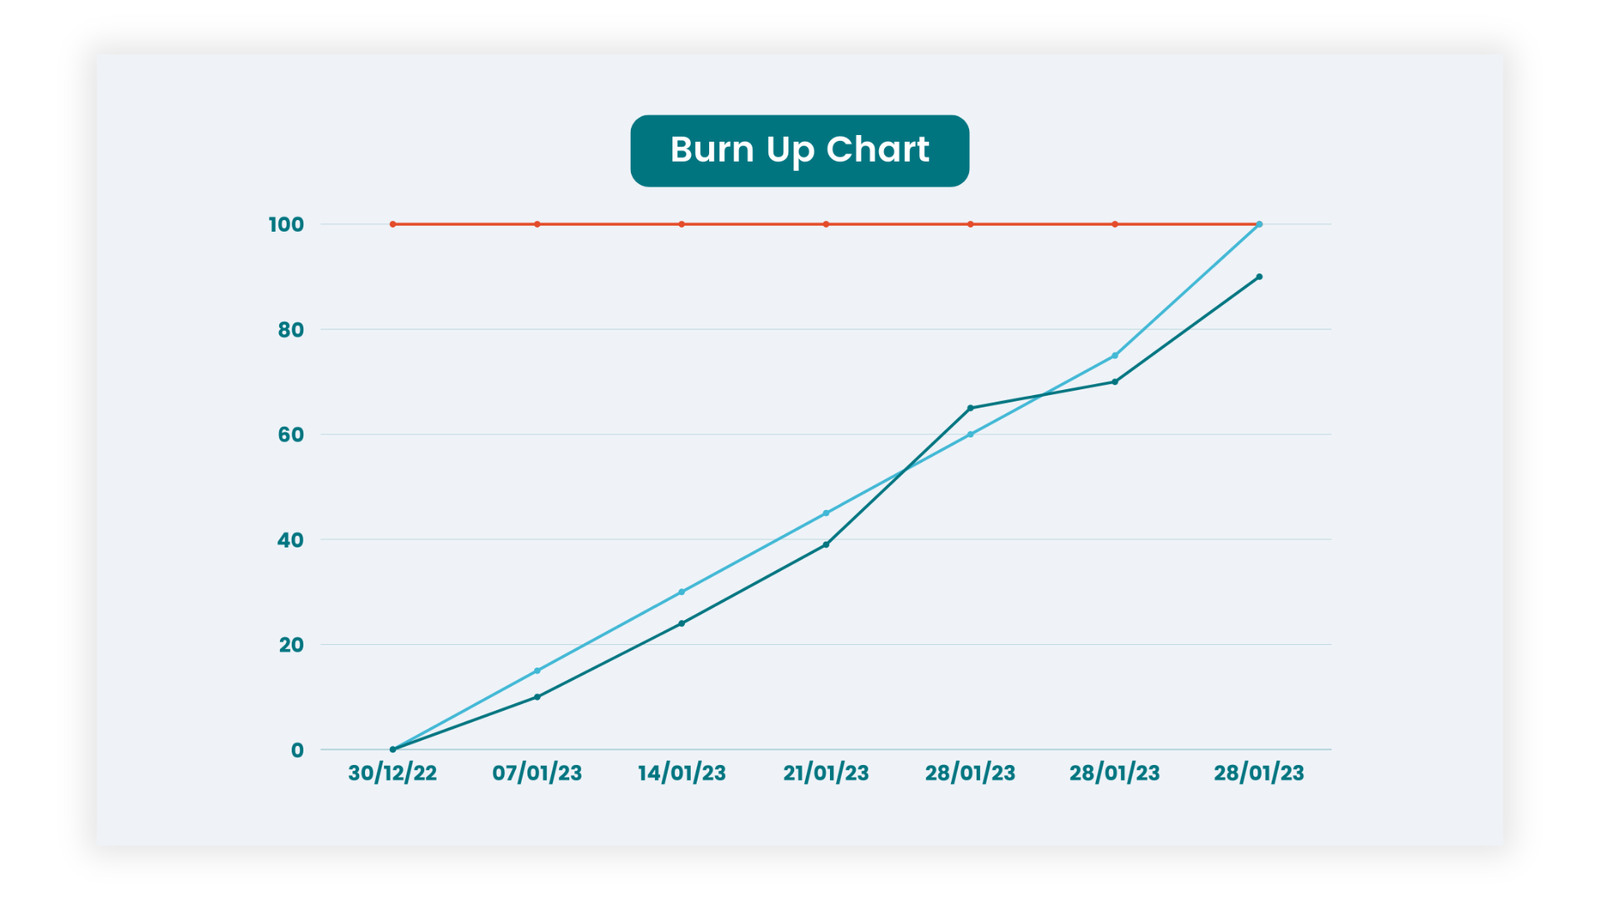This screenshot has height=900, width=1600.
Task: Click the 60 y-axis label
Action: point(290,435)
